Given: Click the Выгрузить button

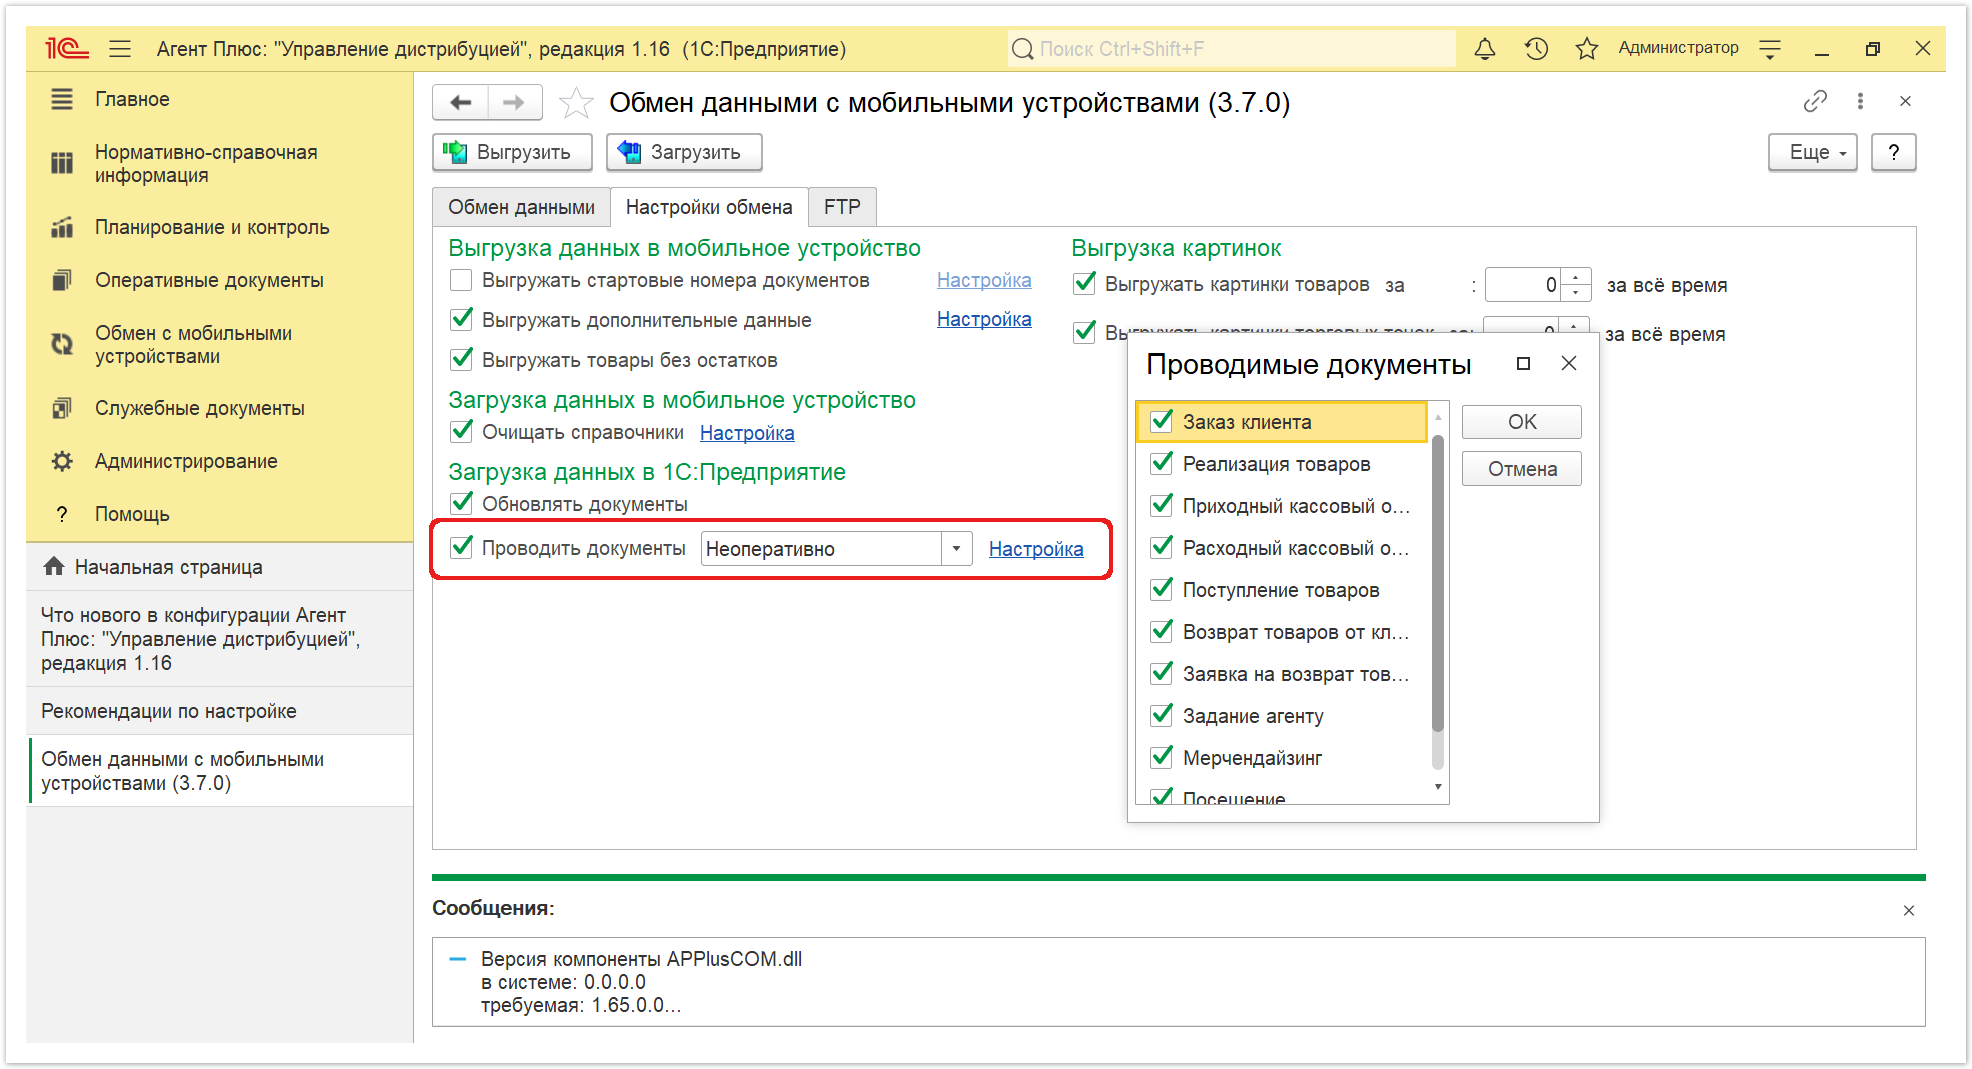Looking at the screenshot, I should [512, 152].
